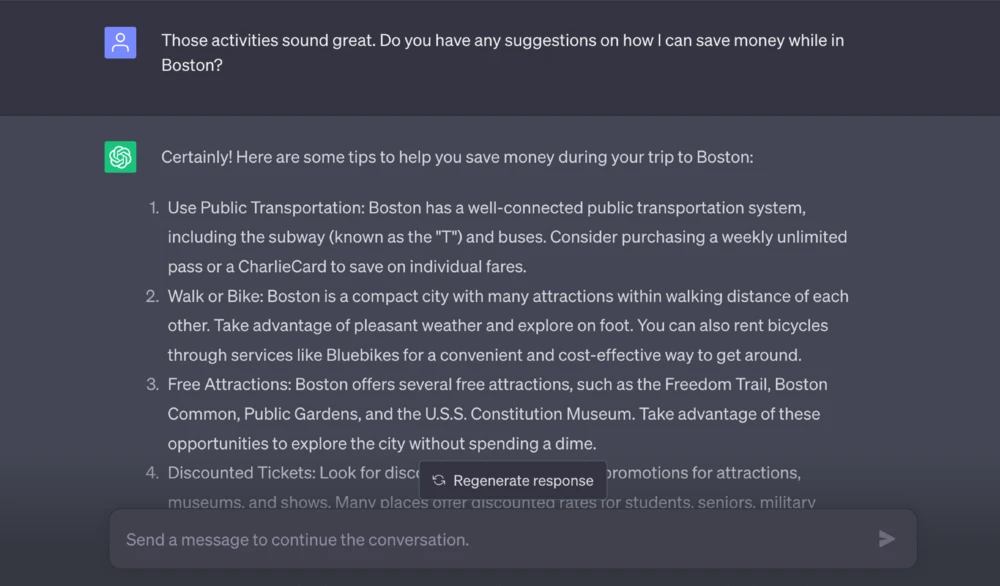Image resolution: width=1000 pixels, height=586 pixels.
Task: Click the list number 1 marker
Action: (154, 208)
